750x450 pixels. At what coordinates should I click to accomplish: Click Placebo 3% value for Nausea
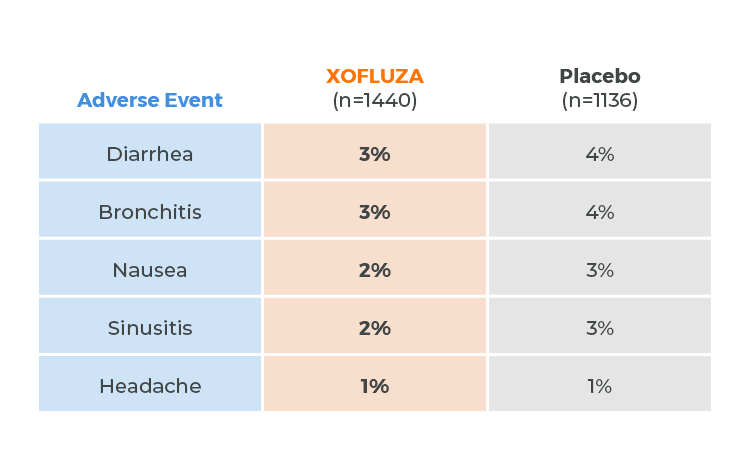click(600, 270)
